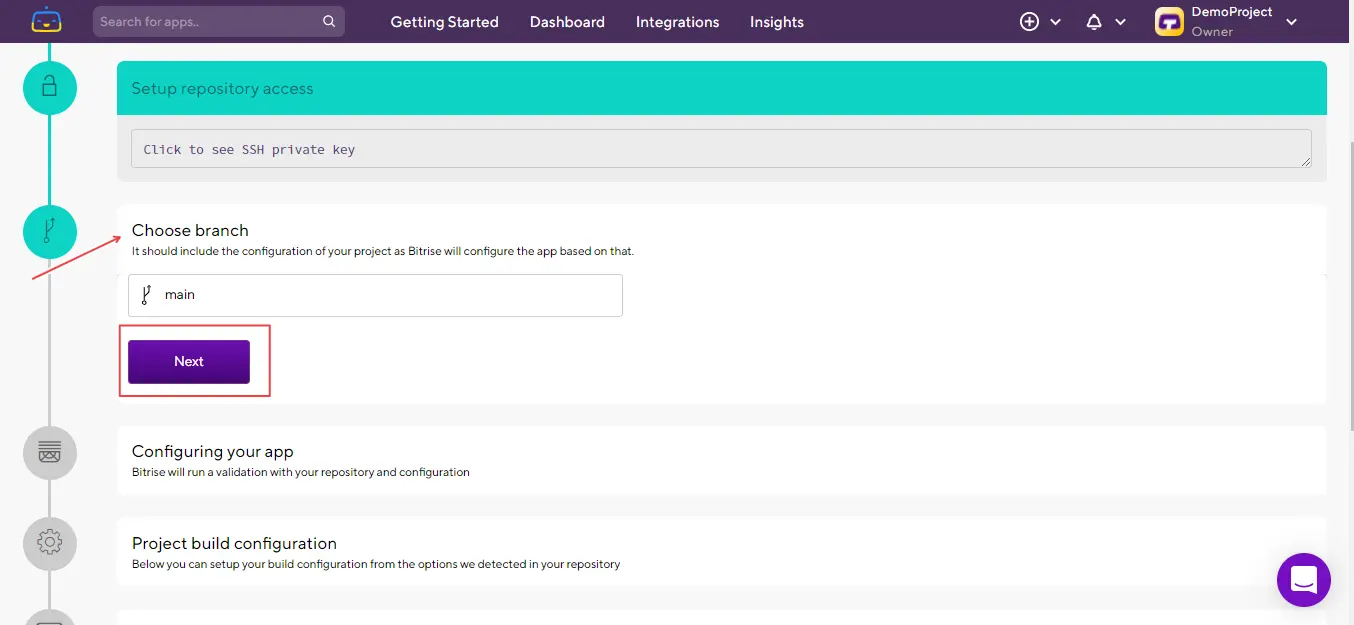Click the branch step circle icon
1354x625 pixels.
click(49, 231)
